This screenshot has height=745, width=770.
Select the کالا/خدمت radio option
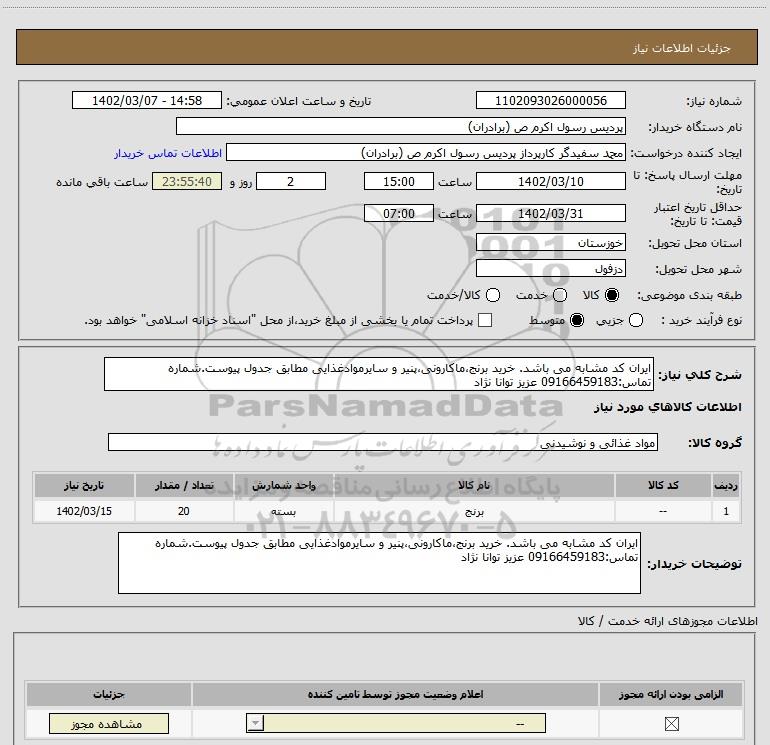(x=493, y=295)
